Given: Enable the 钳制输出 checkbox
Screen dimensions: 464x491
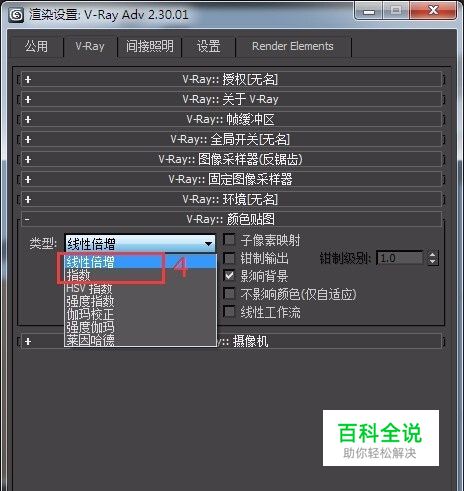Looking at the screenshot, I should pyautogui.click(x=229, y=258).
